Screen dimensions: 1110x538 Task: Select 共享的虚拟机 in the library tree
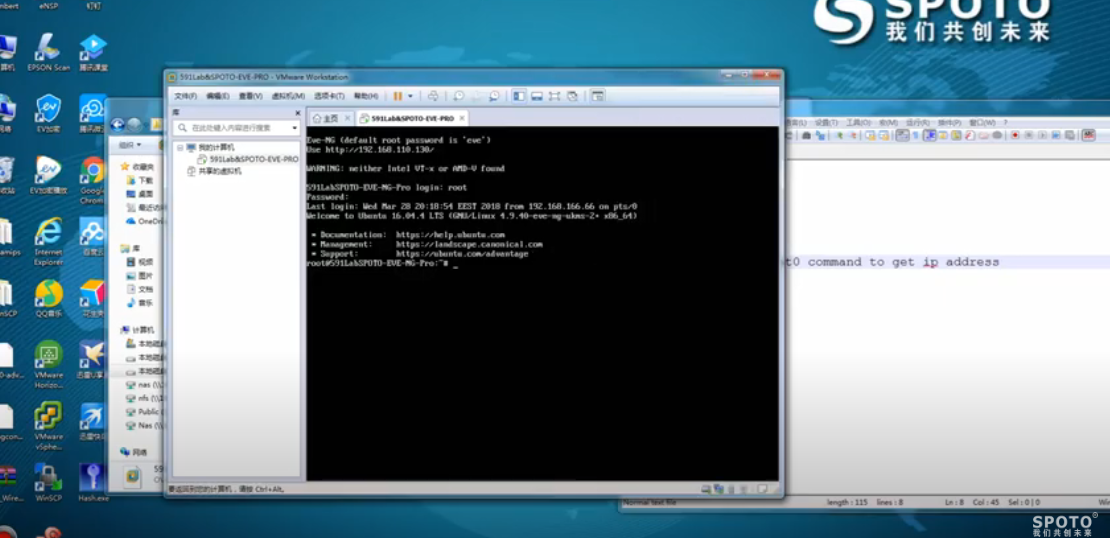tap(214, 171)
